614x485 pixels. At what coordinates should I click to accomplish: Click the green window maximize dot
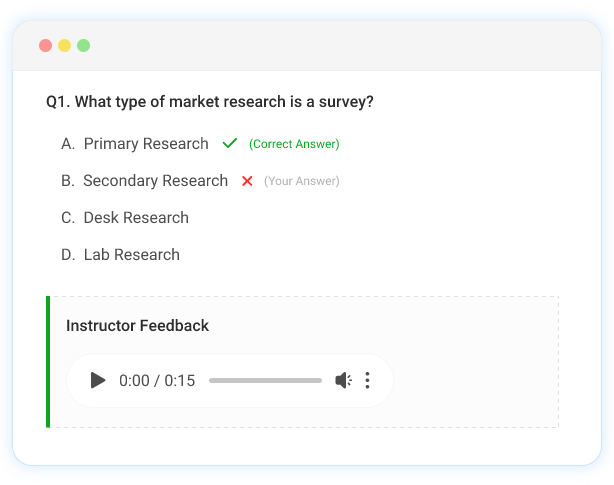click(83, 46)
